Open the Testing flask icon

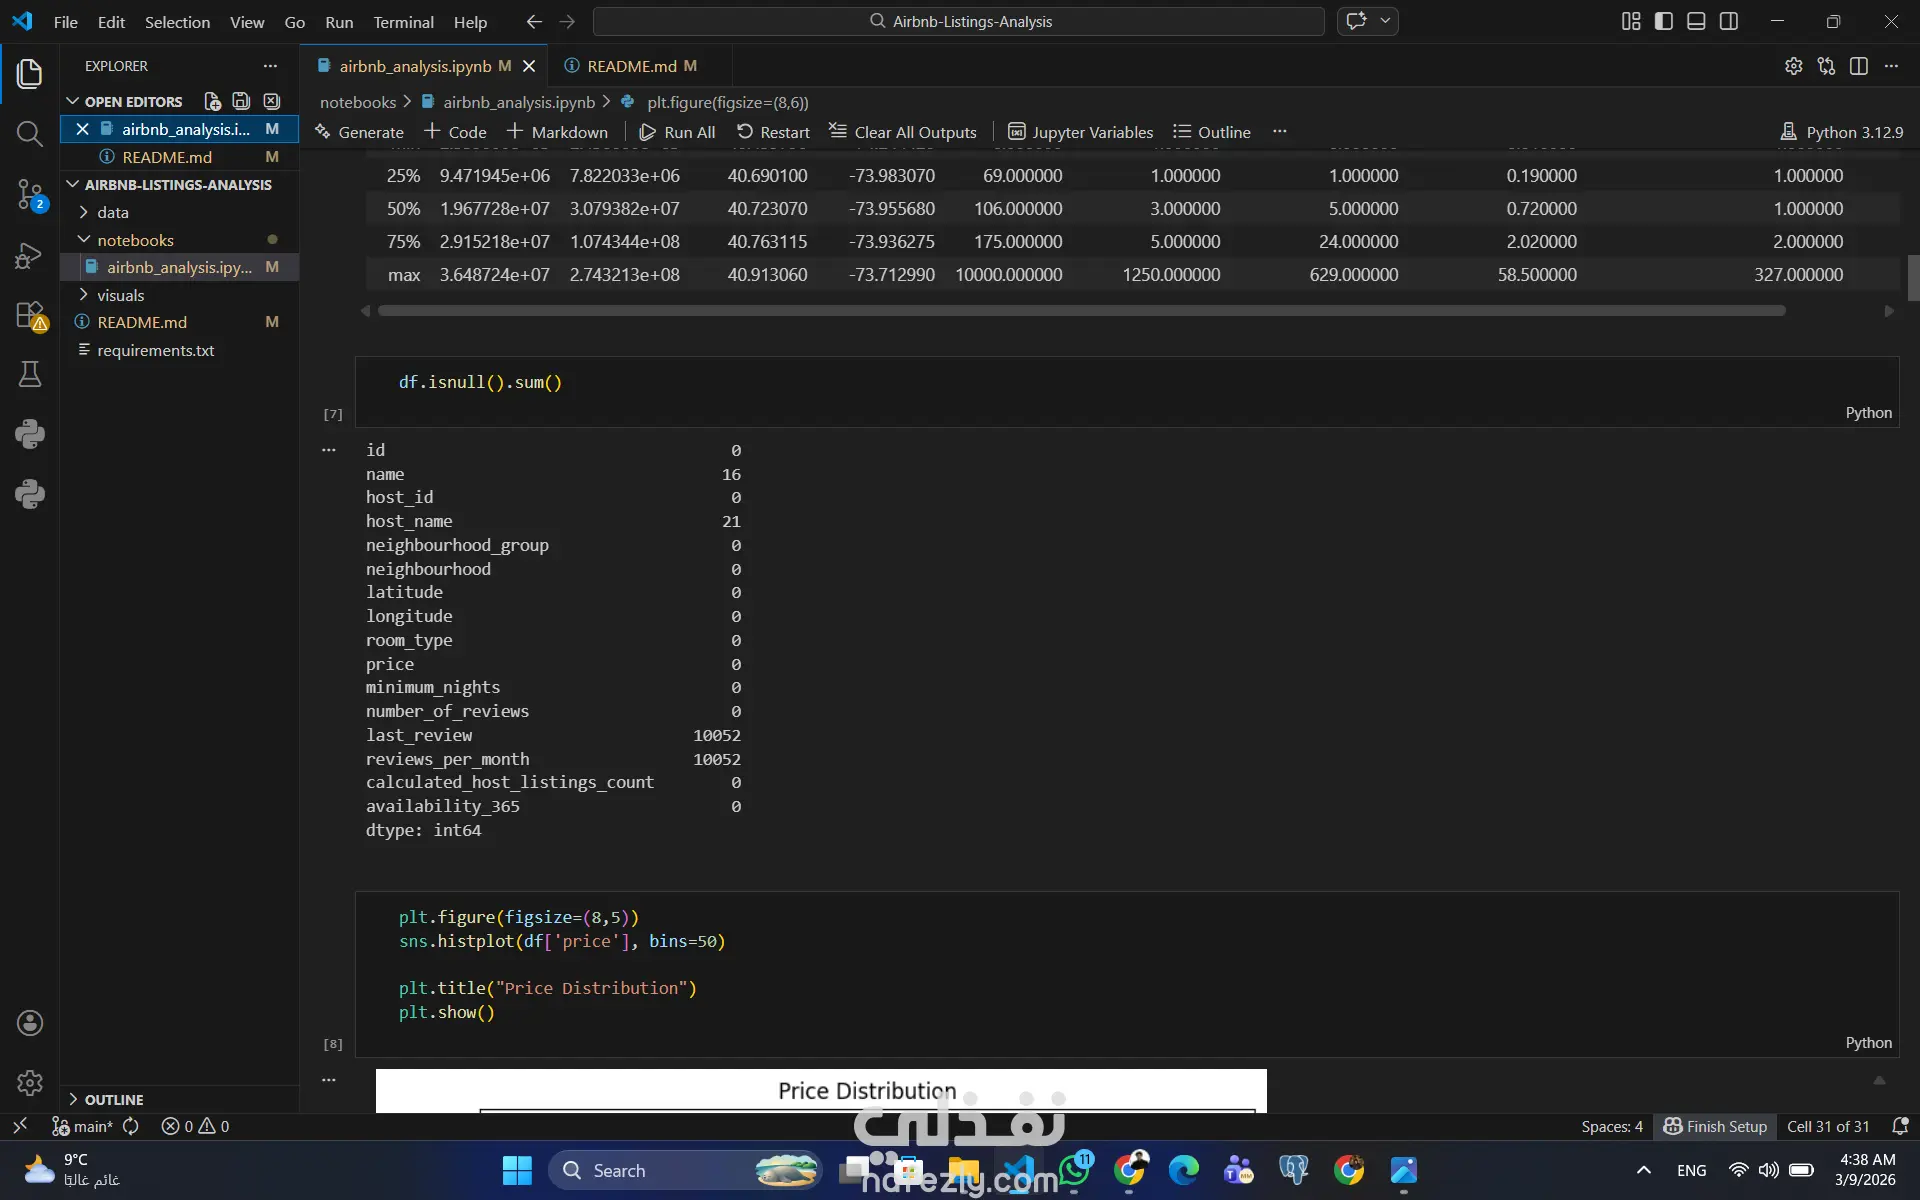29,375
